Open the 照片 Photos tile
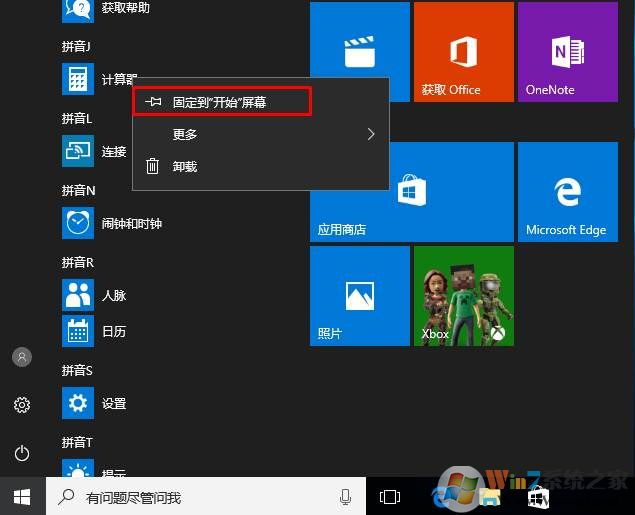Viewport: 635px width, 515px height. [360, 296]
